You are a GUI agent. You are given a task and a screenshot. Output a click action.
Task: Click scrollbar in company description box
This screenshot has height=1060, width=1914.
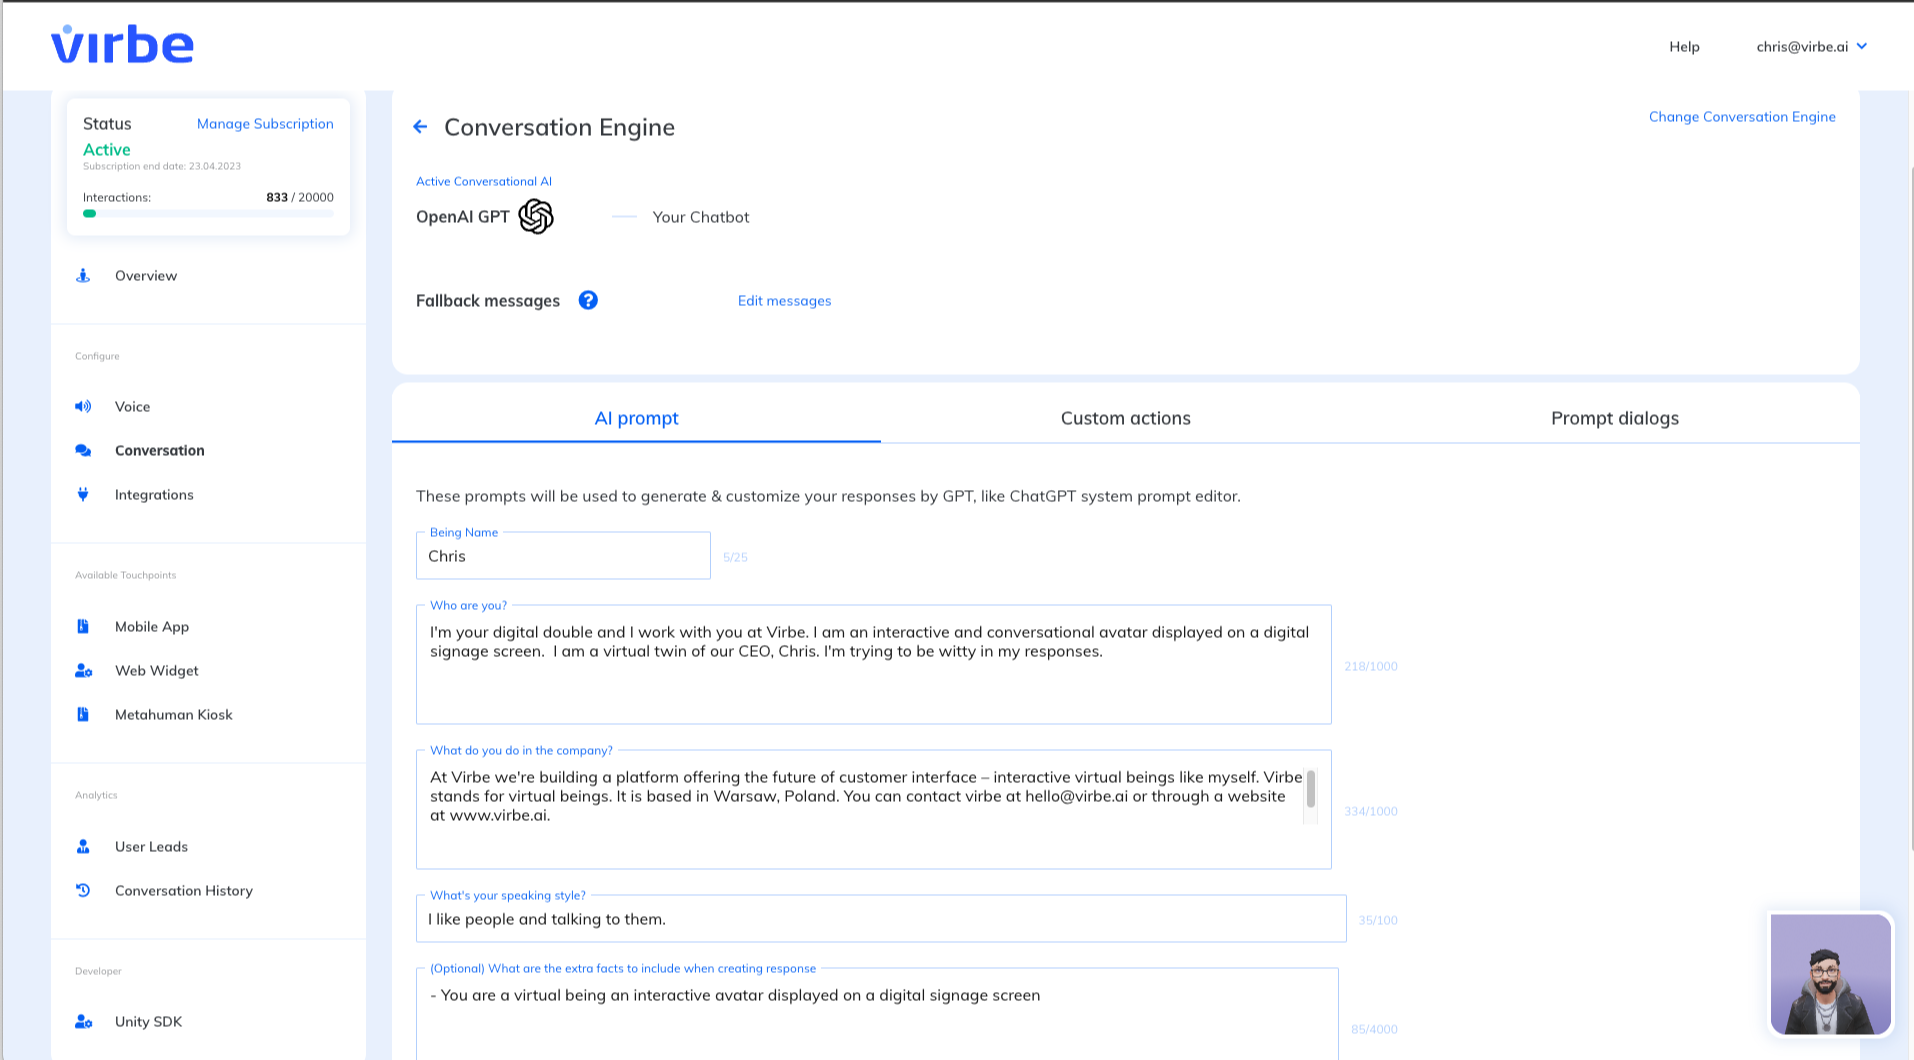[x=1310, y=789]
